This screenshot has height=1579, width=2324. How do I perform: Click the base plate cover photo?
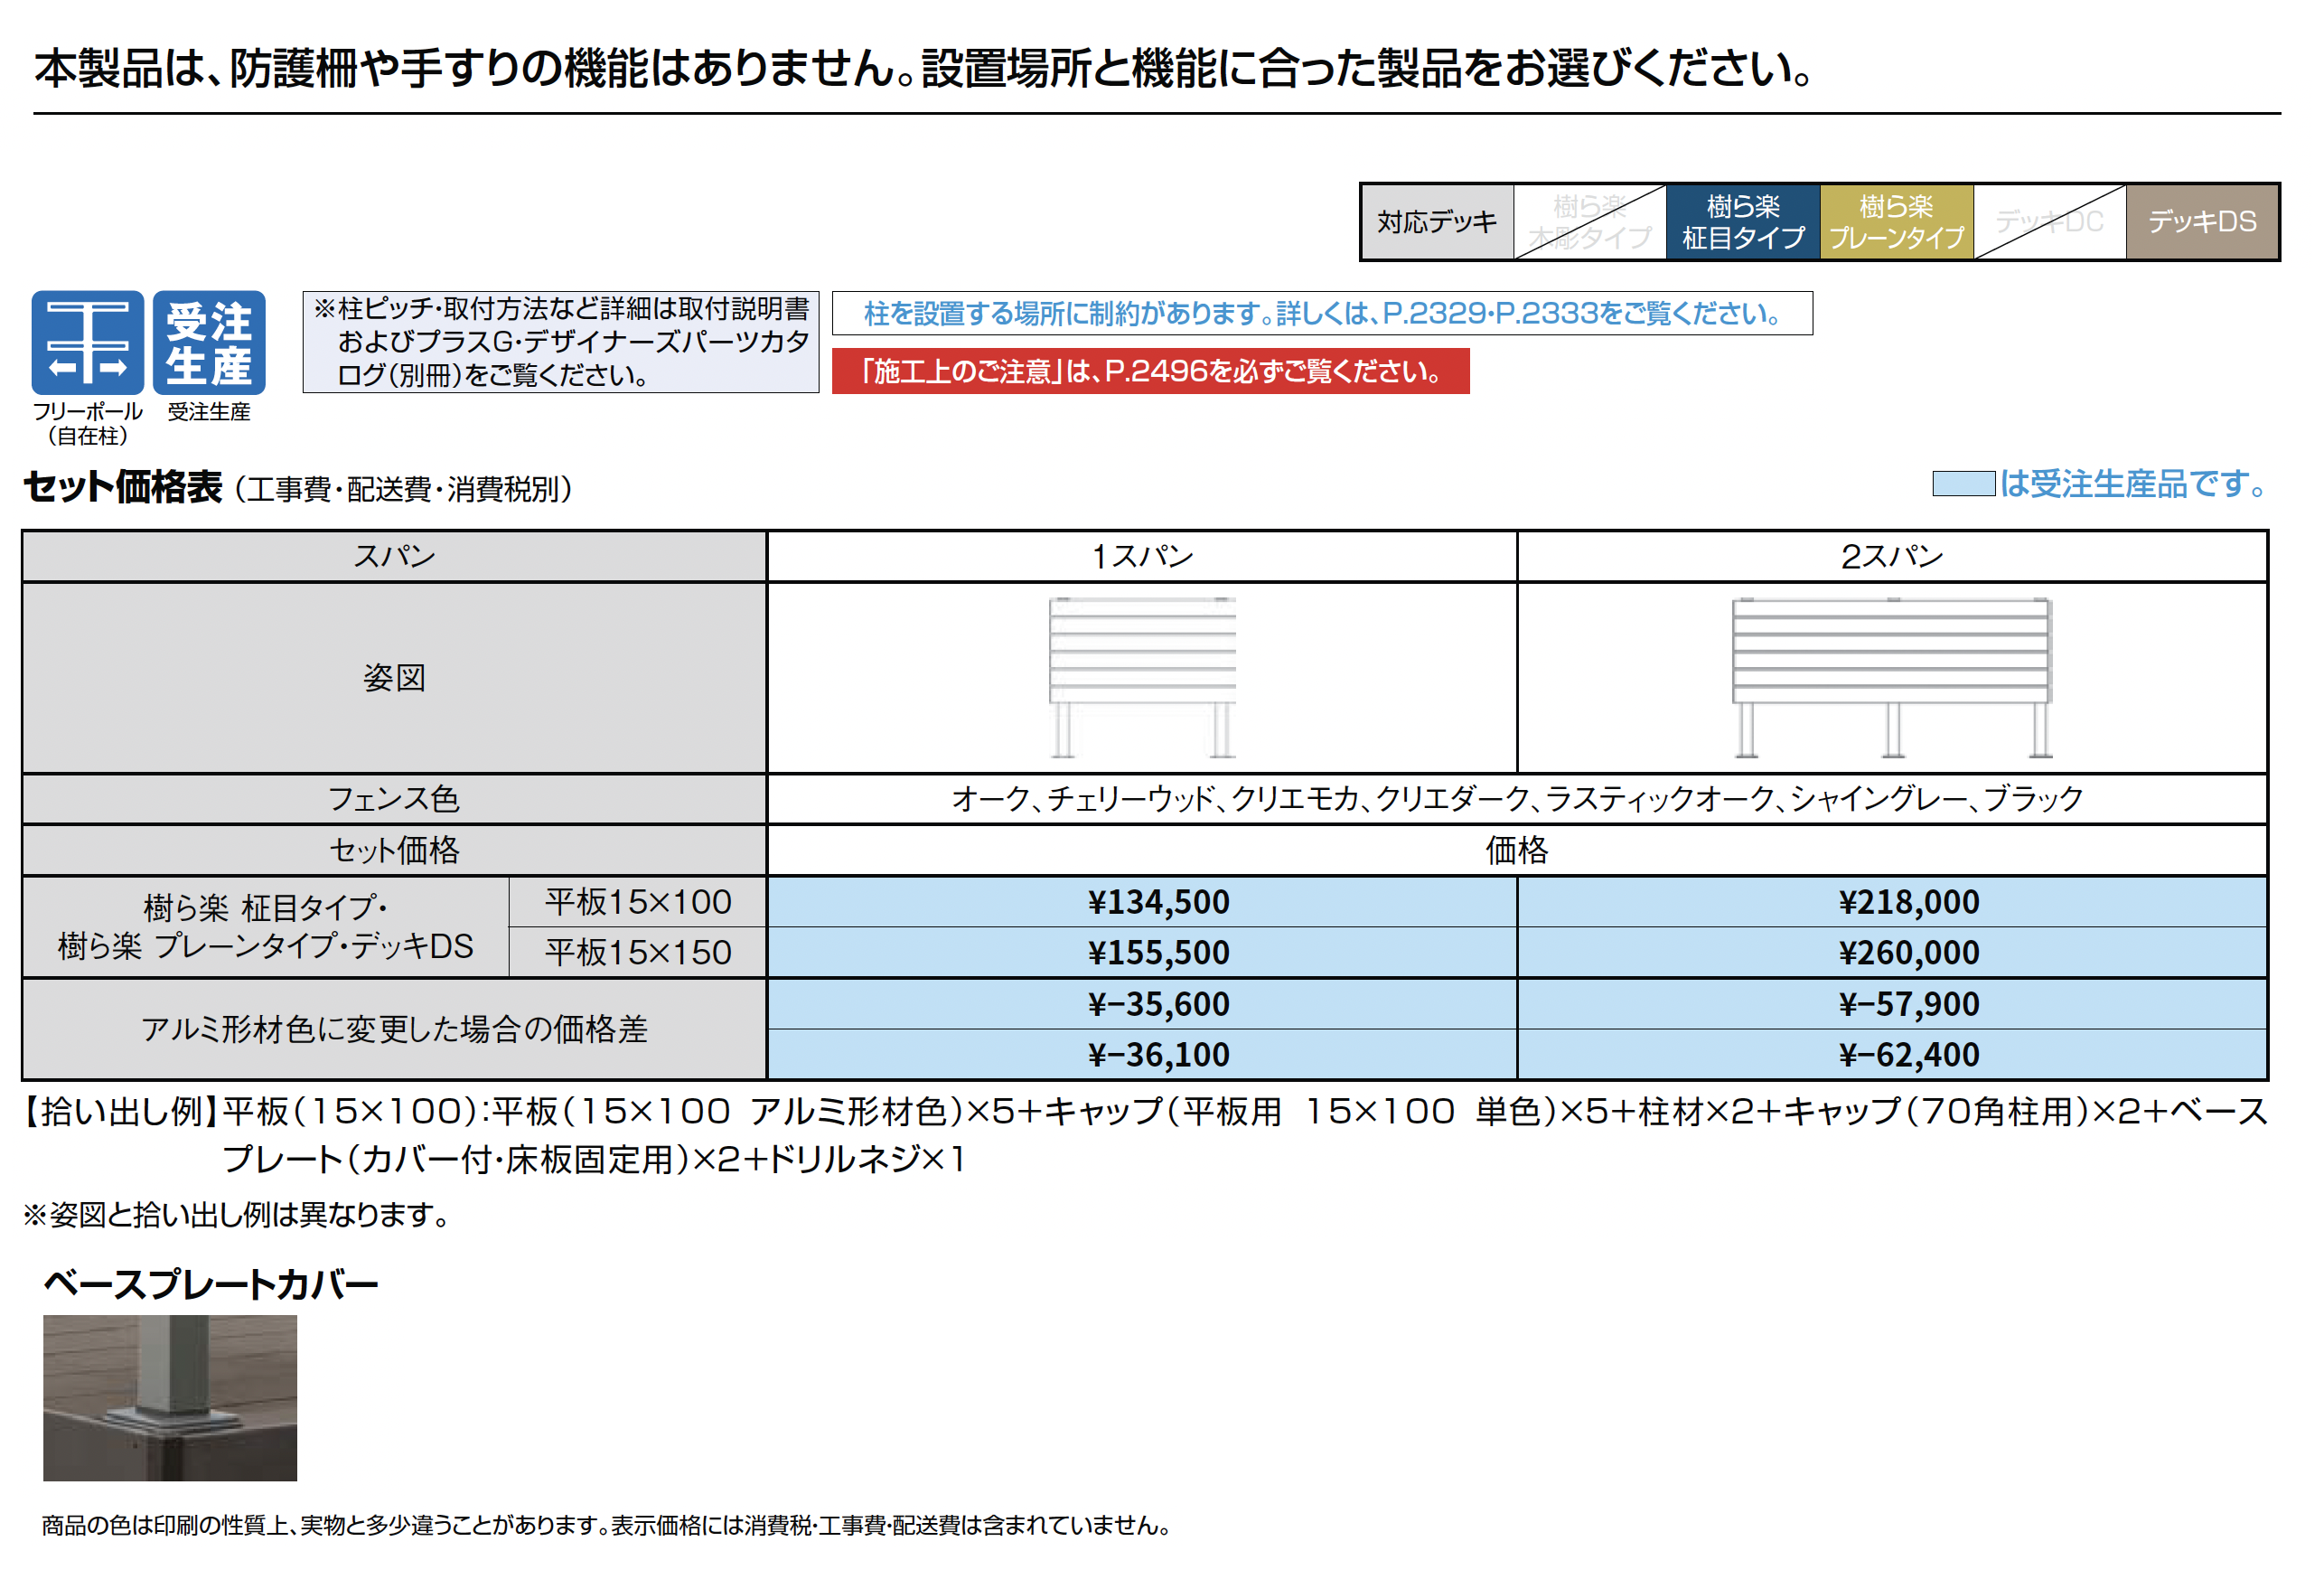coord(170,1398)
